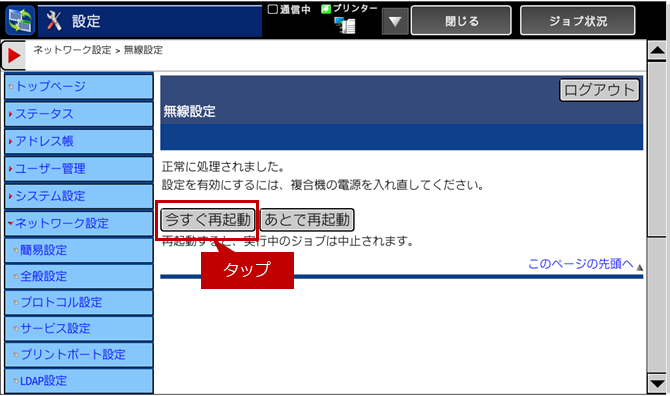Tap the 通信中 indicator
670x396 pixels.
[289, 9]
